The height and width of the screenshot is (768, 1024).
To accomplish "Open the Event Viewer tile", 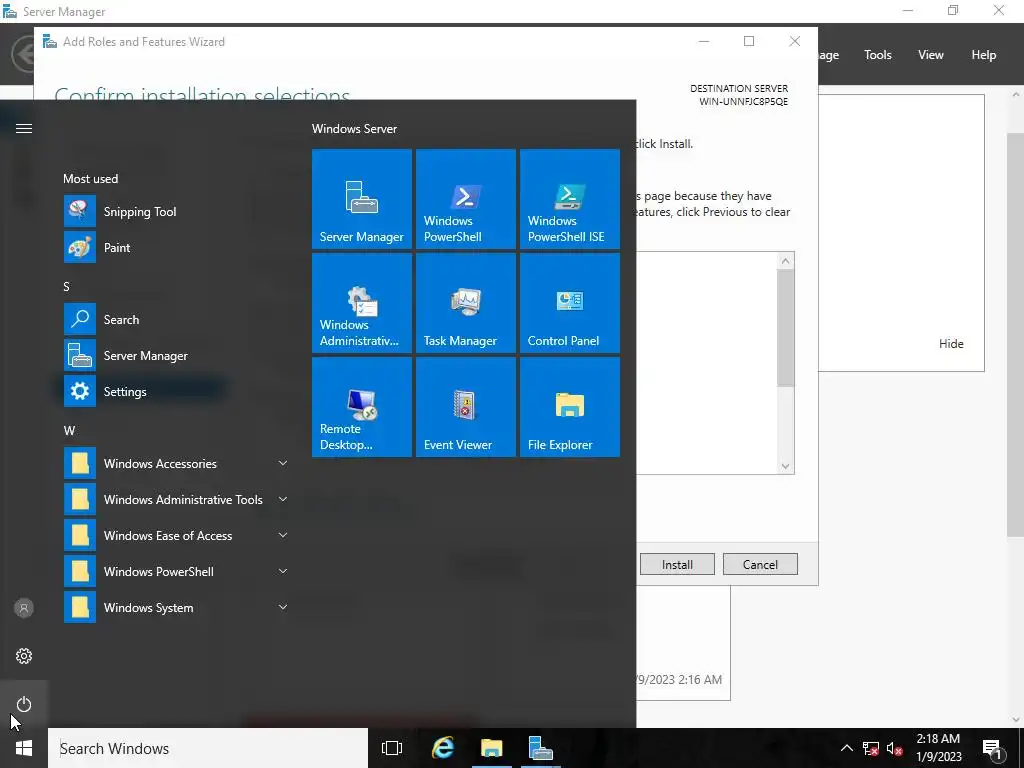I will coord(466,407).
